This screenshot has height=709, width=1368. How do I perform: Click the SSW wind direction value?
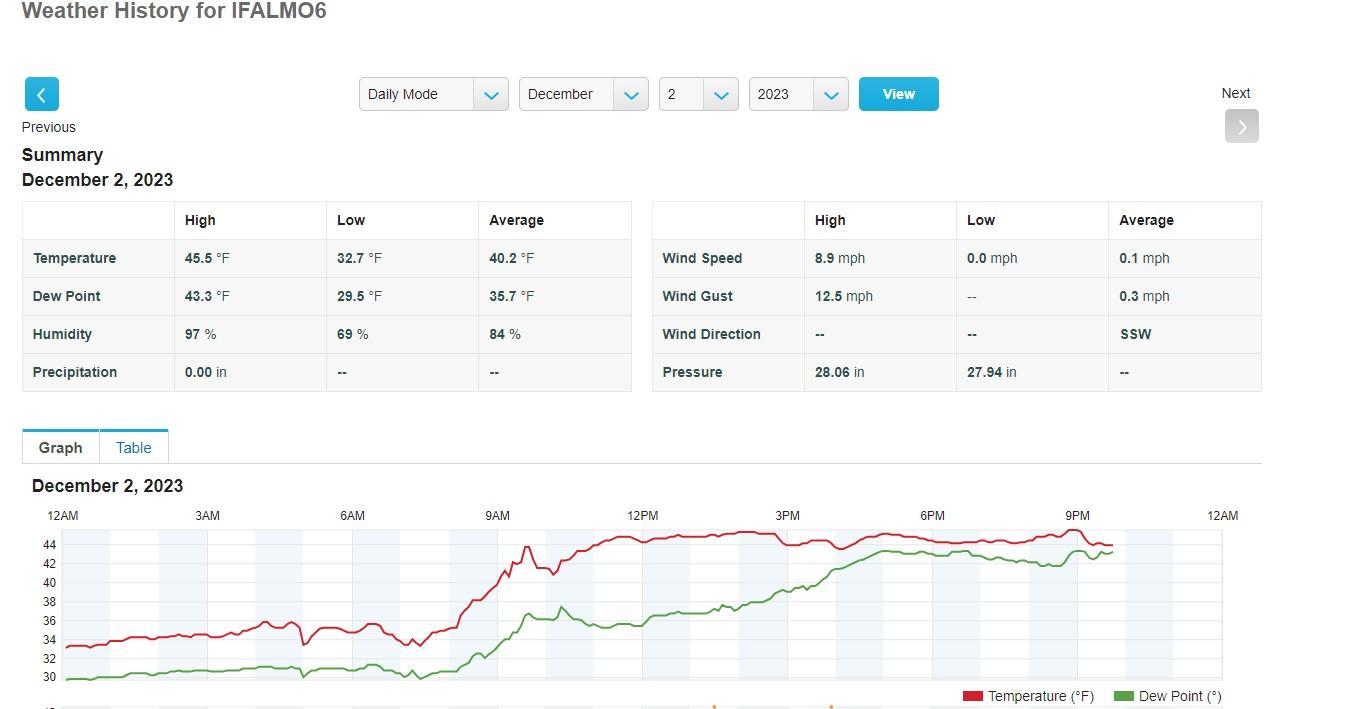(x=1135, y=334)
